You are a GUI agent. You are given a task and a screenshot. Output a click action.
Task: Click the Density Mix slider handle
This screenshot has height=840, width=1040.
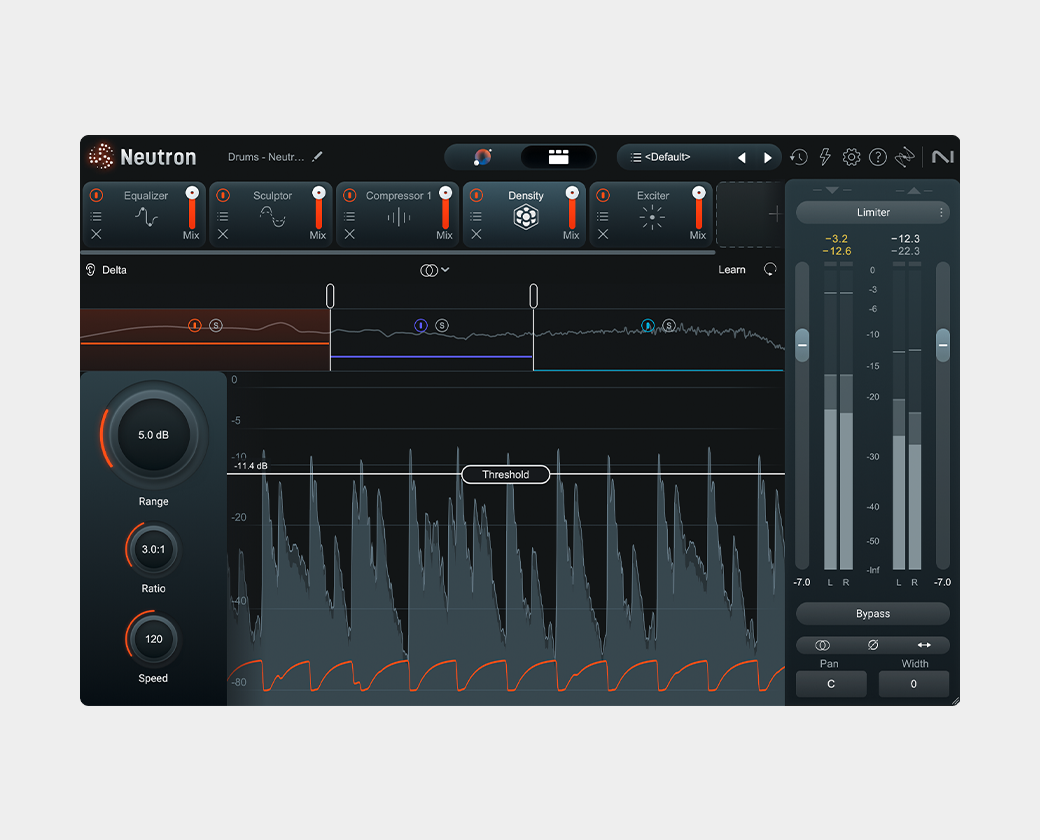572,193
